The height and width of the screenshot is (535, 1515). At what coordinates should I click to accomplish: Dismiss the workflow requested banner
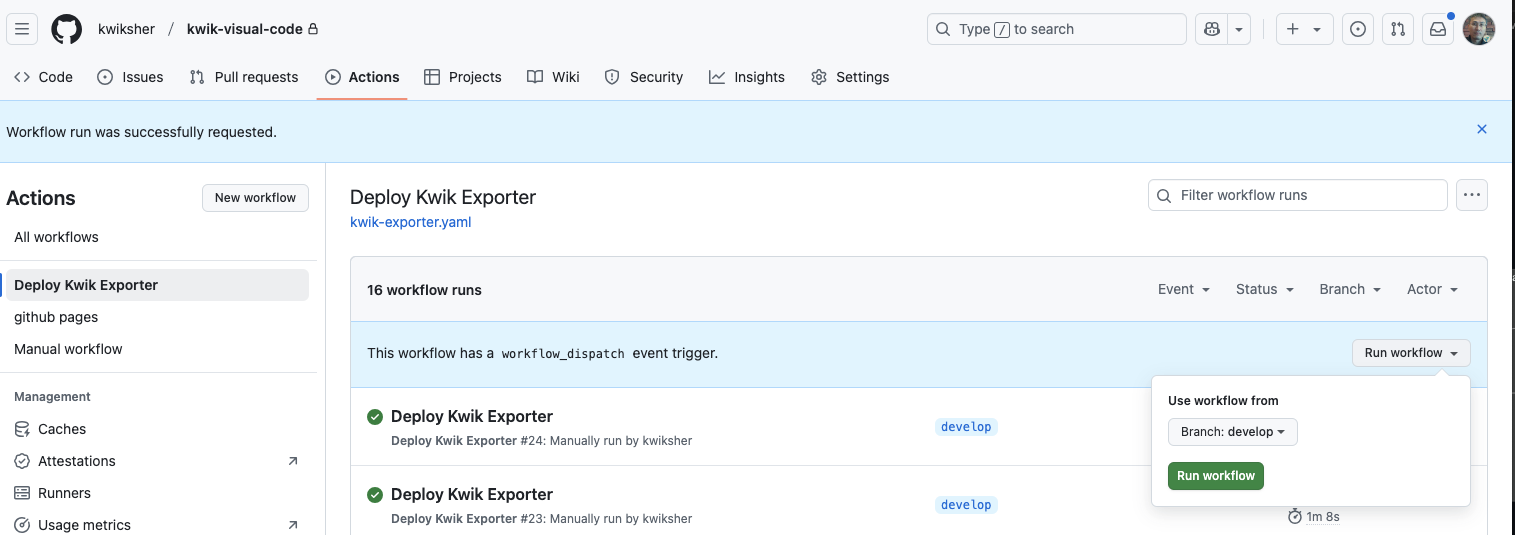[x=1482, y=129]
